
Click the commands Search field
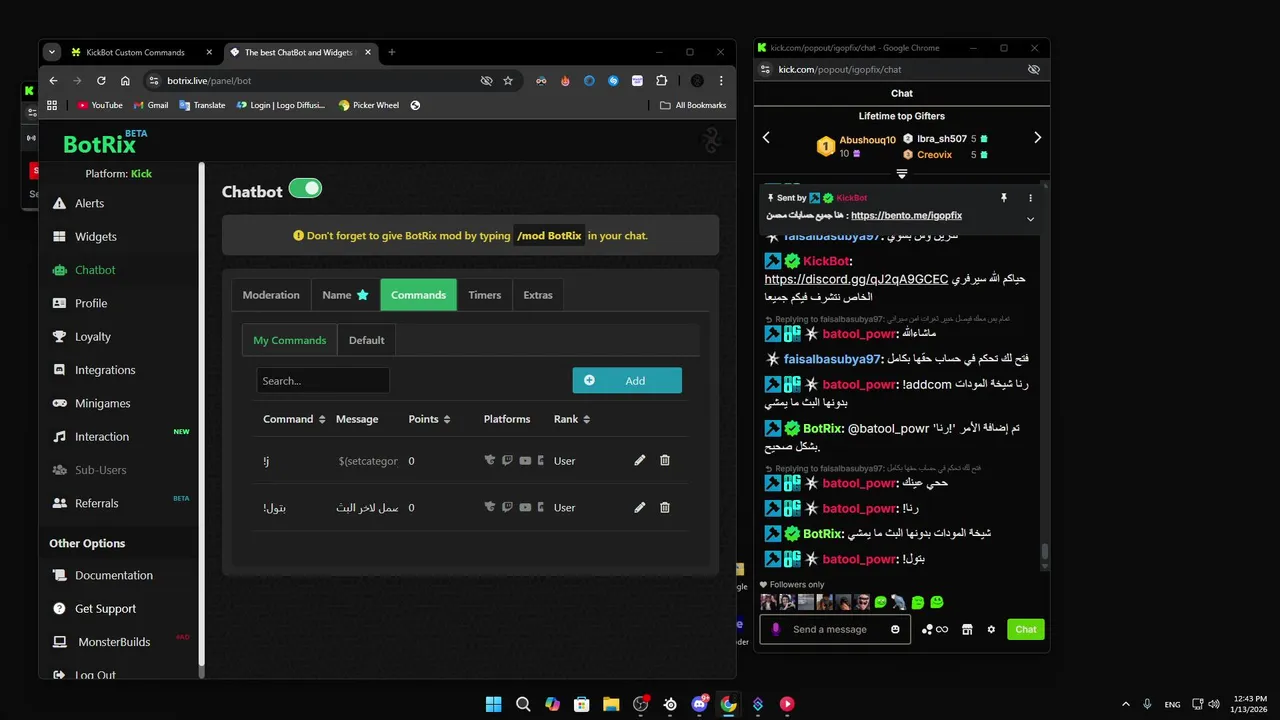[x=323, y=380]
